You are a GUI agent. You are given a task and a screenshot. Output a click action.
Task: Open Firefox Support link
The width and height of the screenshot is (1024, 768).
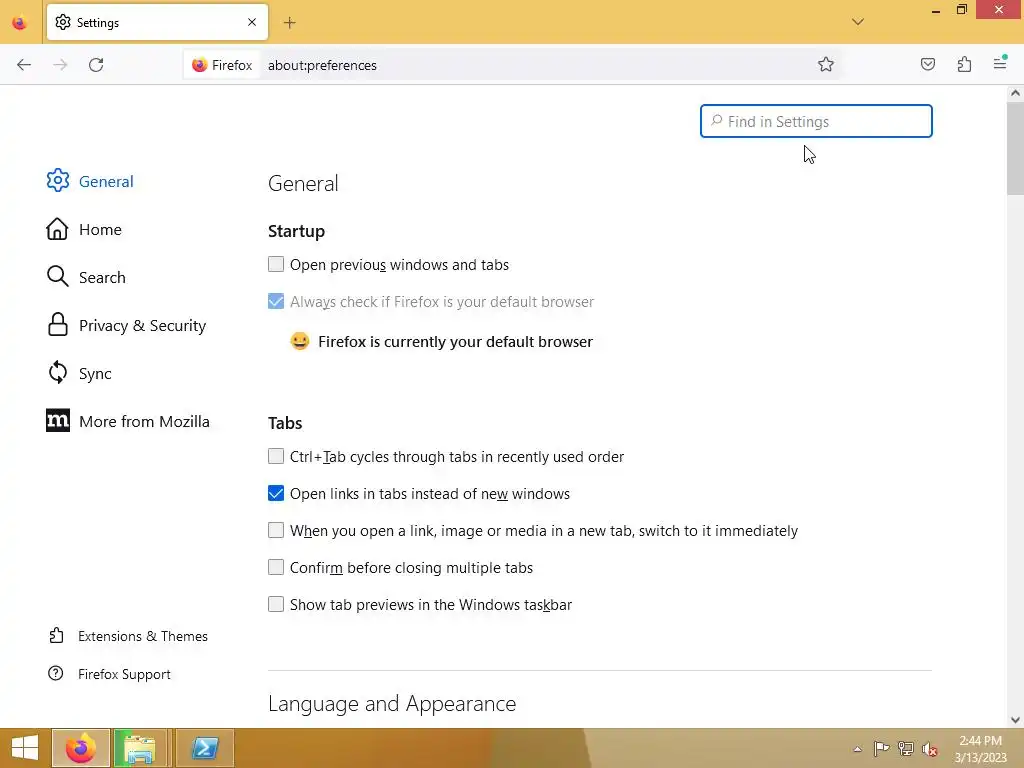coord(109,674)
